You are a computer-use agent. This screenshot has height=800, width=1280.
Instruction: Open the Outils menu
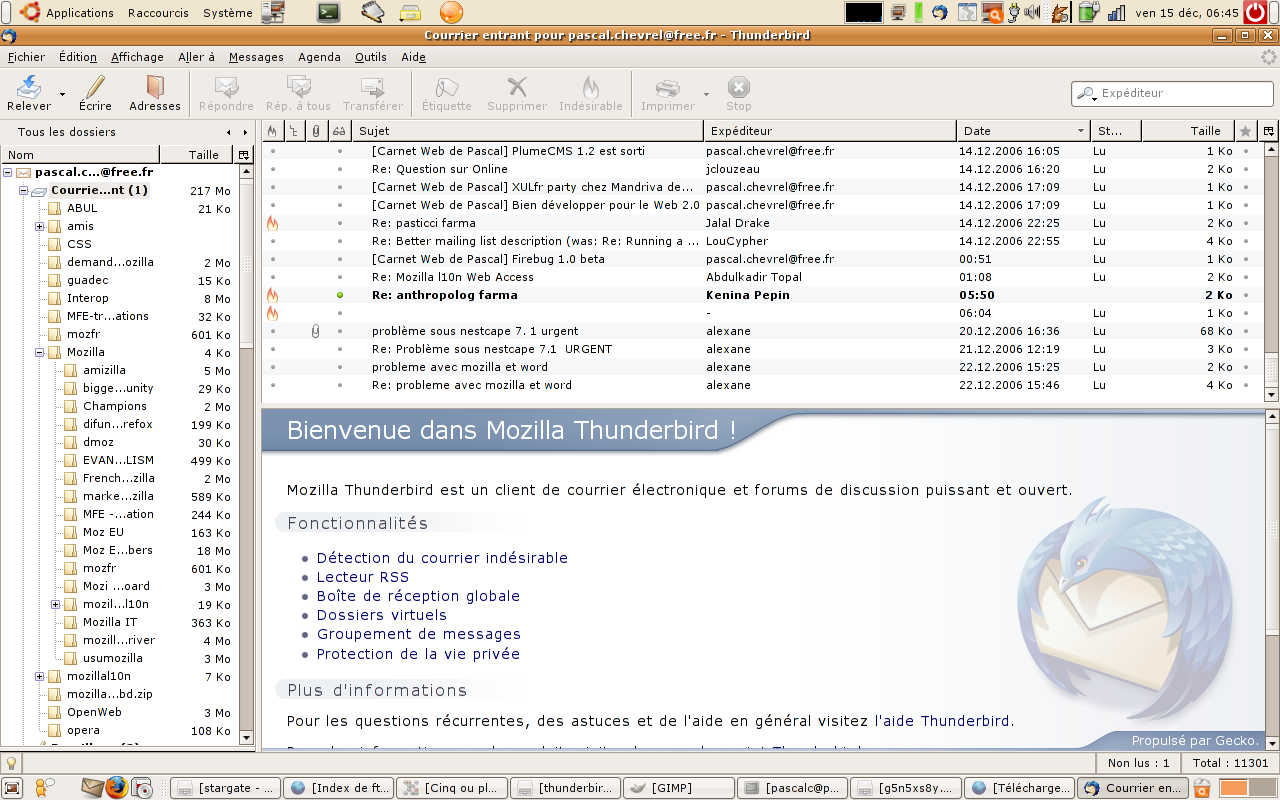(371, 57)
